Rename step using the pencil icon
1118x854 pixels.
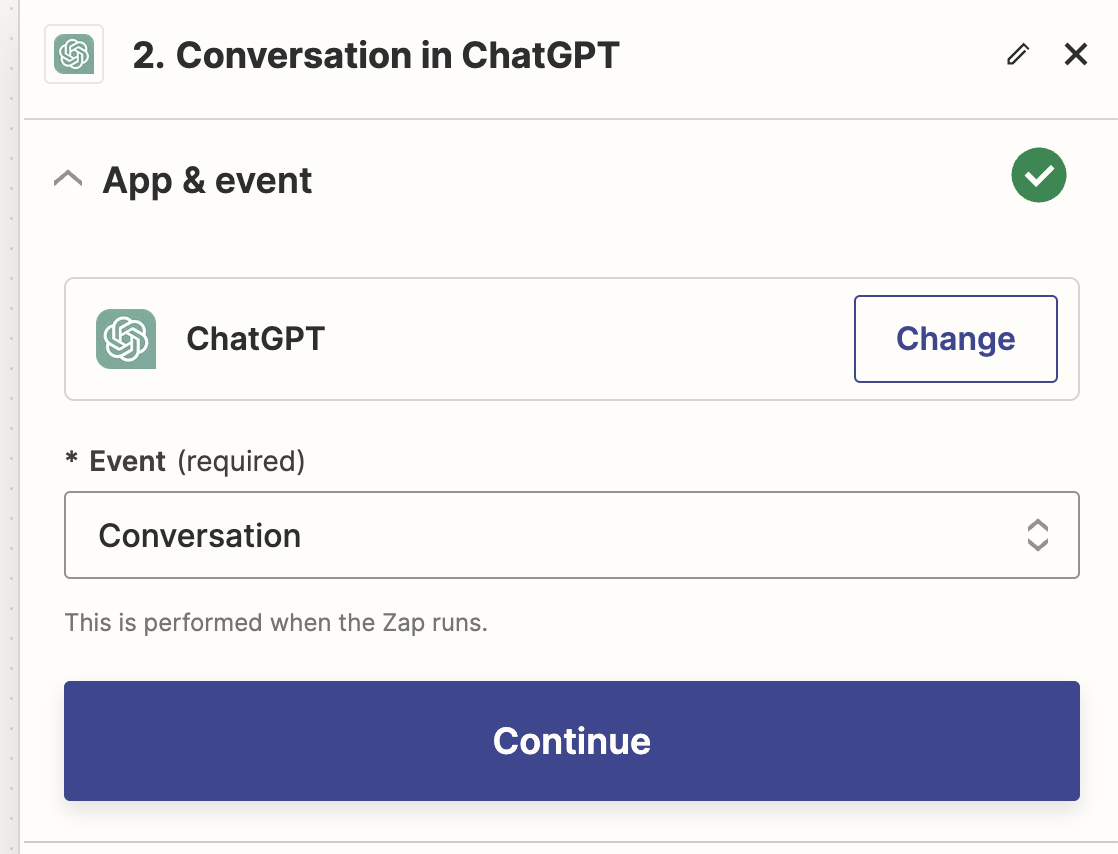pos(1018,54)
